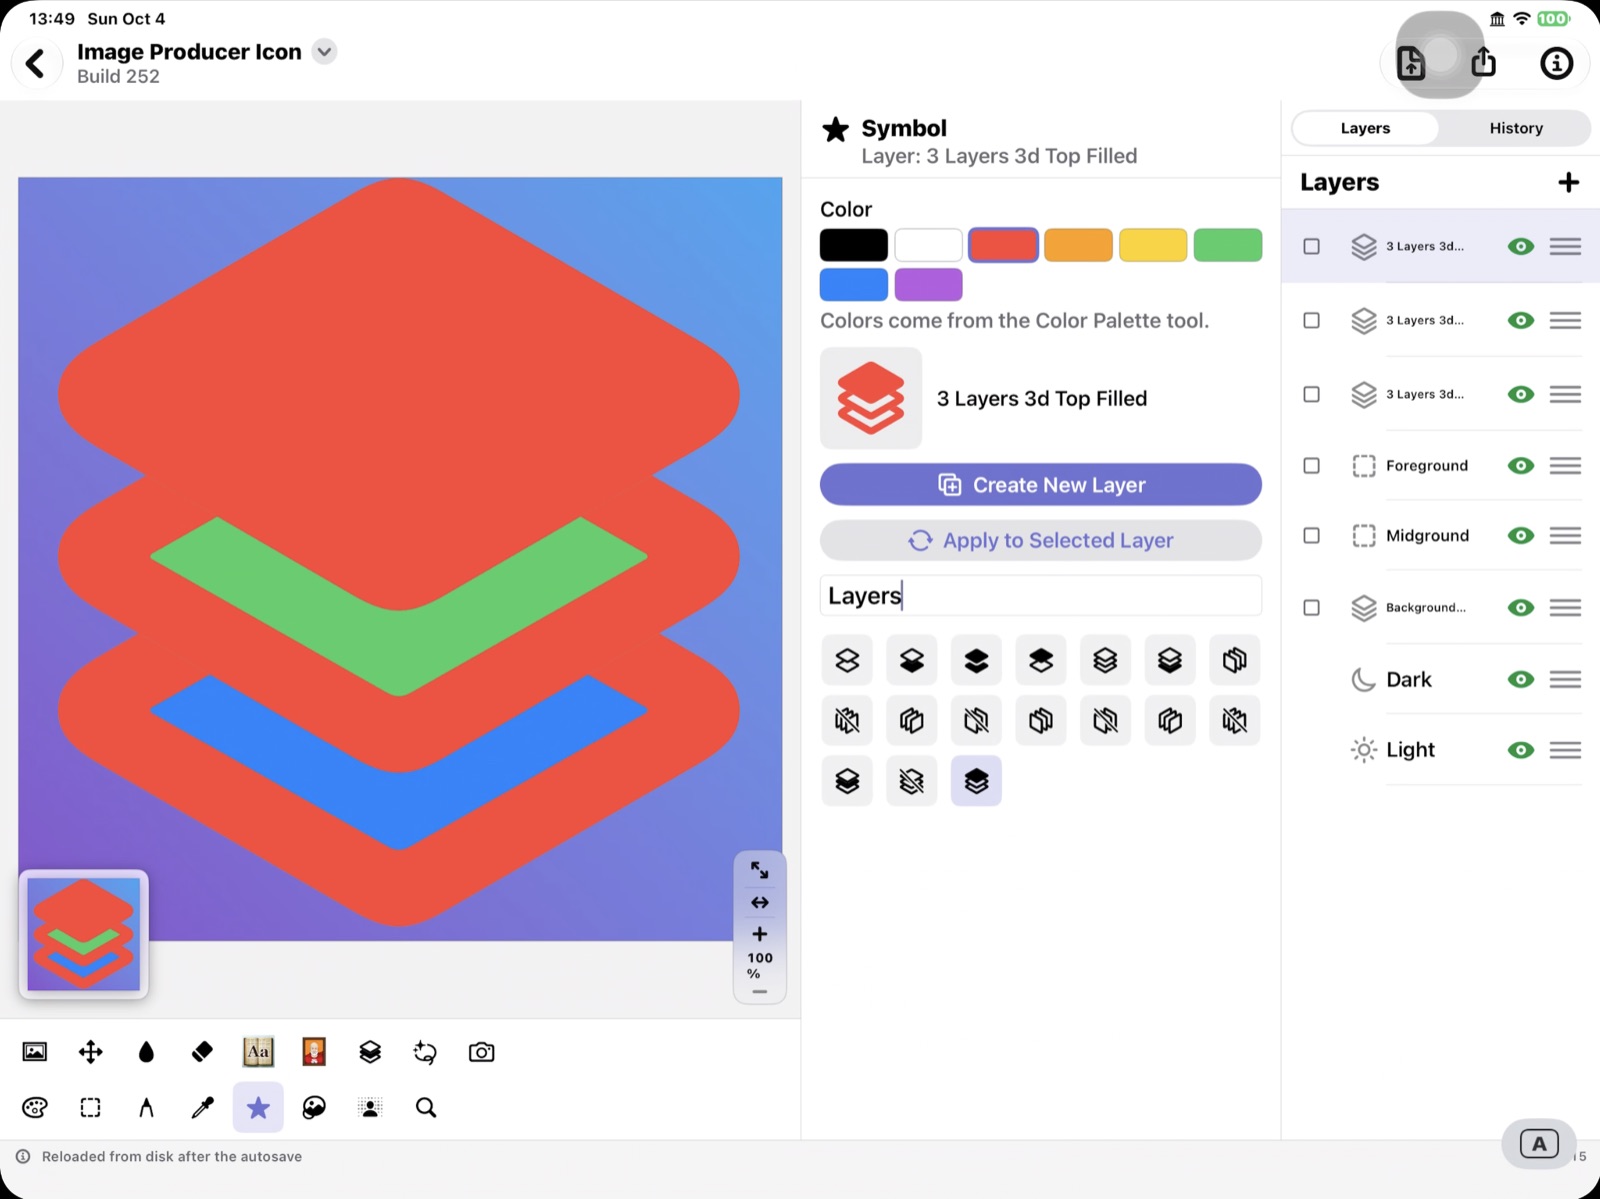Viewport: 1600px width, 1199px height.
Task: Toggle visibility of the Midground layer
Action: click(x=1521, y=536)
